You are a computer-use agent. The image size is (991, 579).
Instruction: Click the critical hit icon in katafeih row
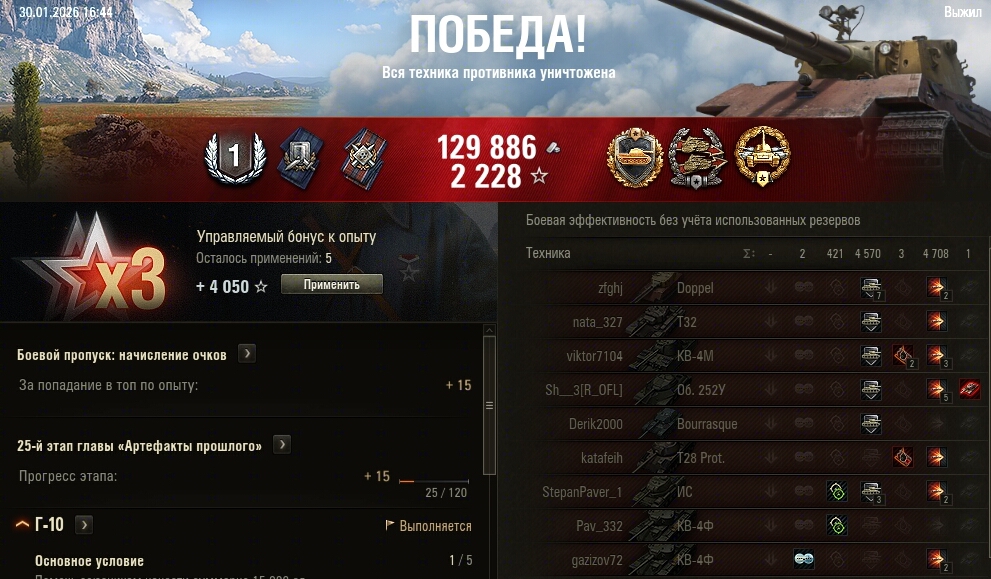click(903, 456)
